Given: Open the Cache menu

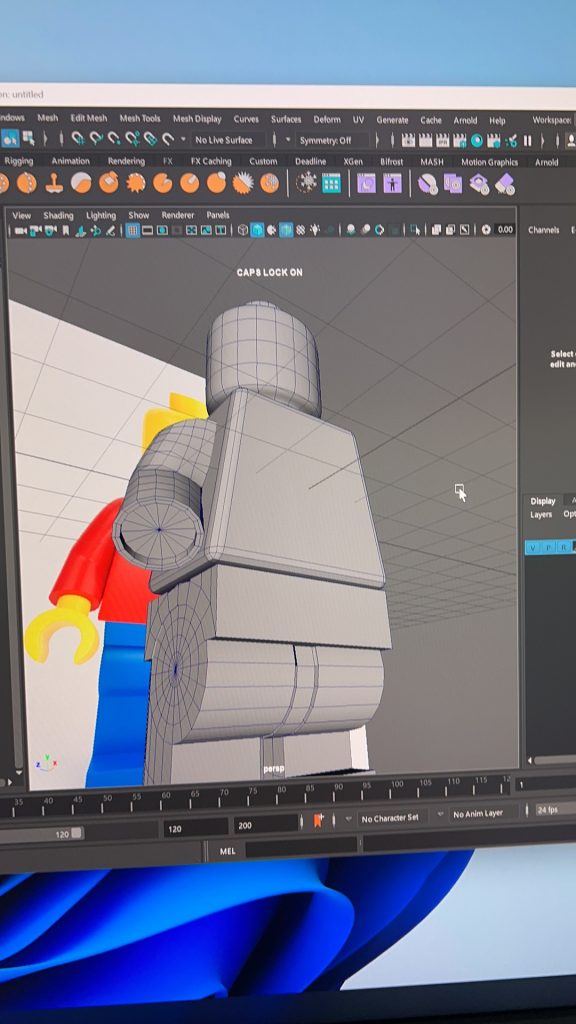Looking at the screenshot, I should (x=431, y=120).
